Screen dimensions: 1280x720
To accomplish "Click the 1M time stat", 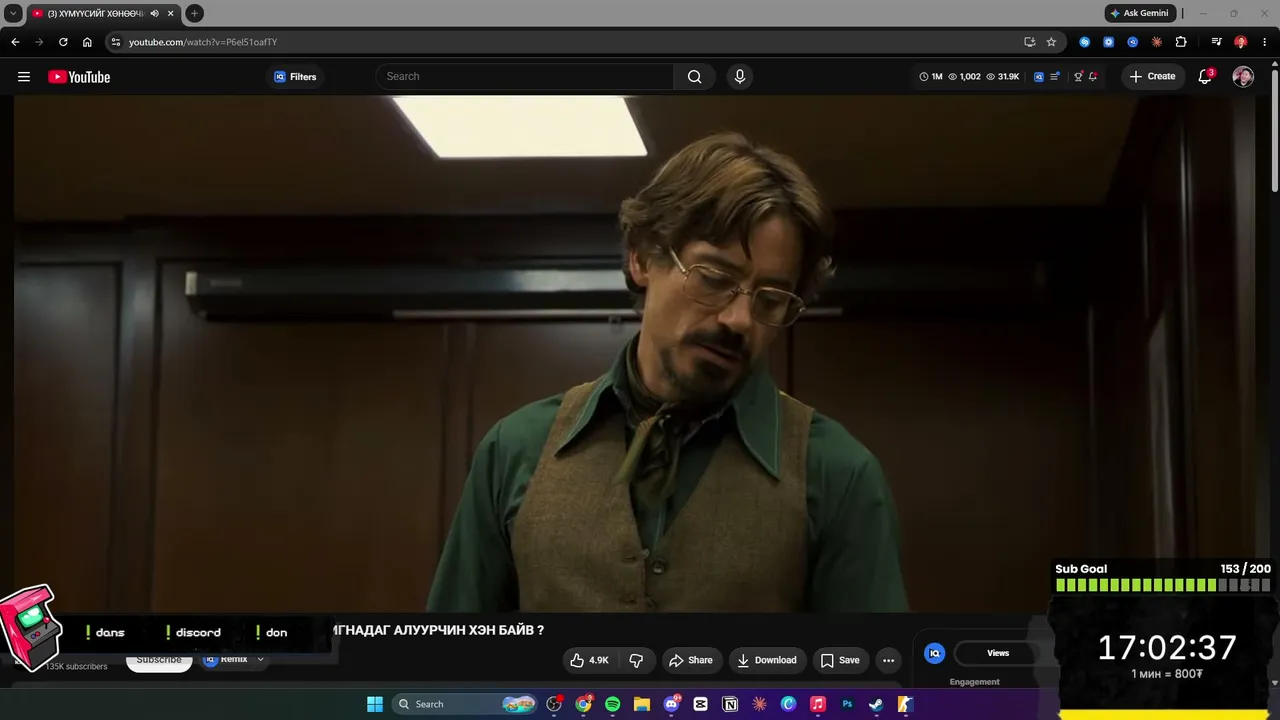I will click(x=931, y=77).
